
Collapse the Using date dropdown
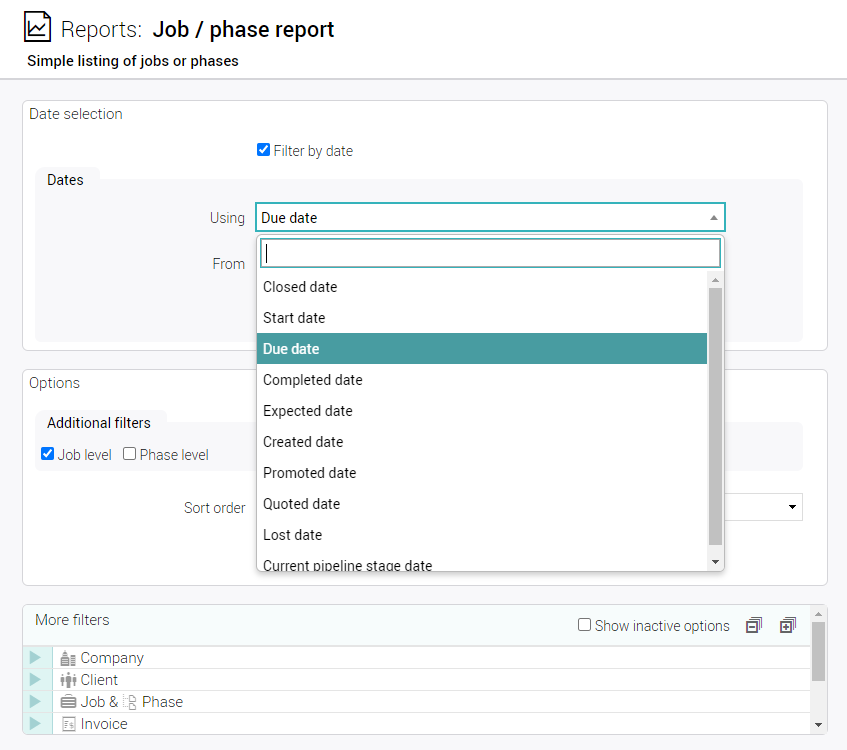[713, 218]
